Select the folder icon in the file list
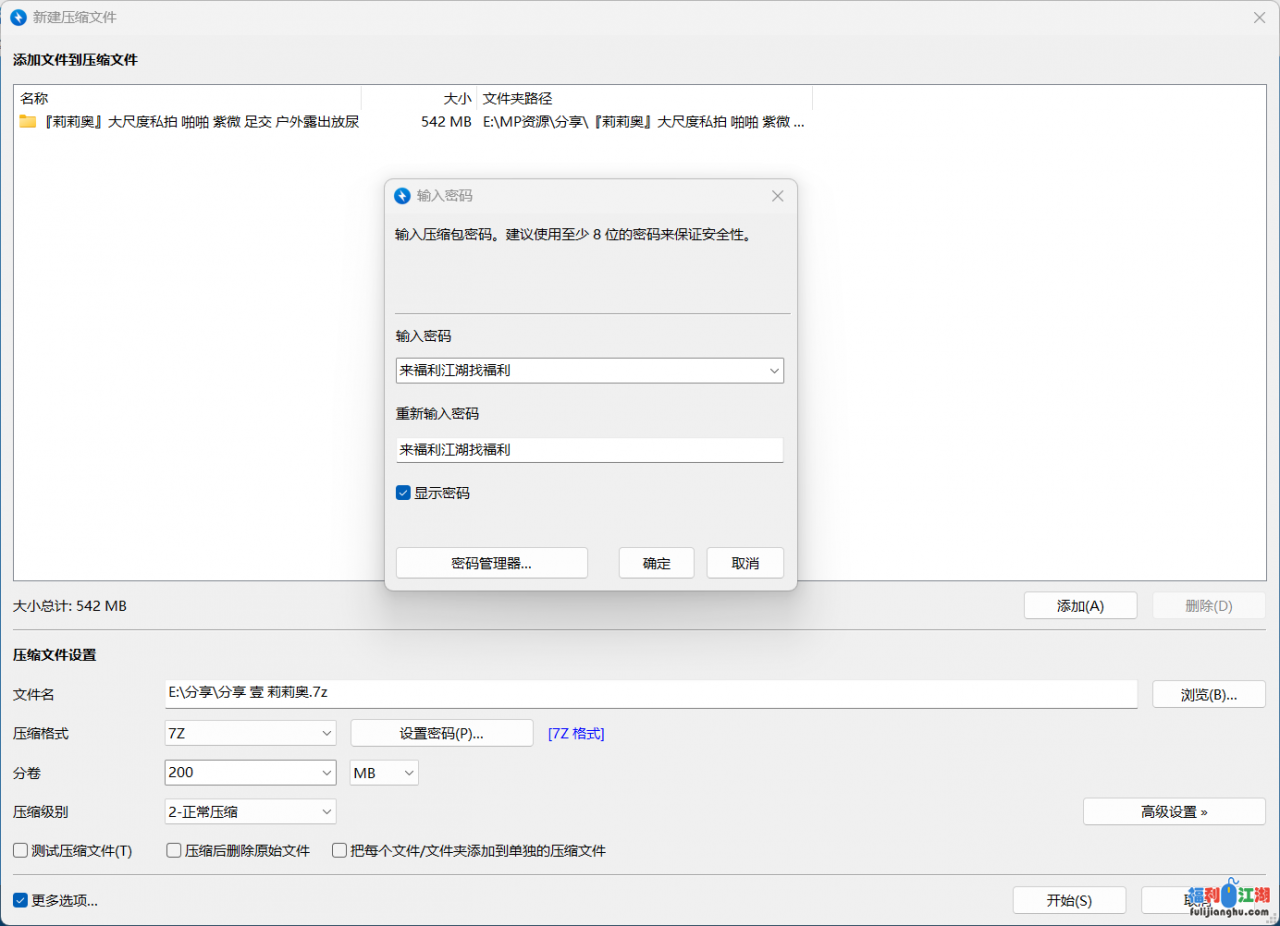This screenshot has width=1280, height=926. coord(28,122)
